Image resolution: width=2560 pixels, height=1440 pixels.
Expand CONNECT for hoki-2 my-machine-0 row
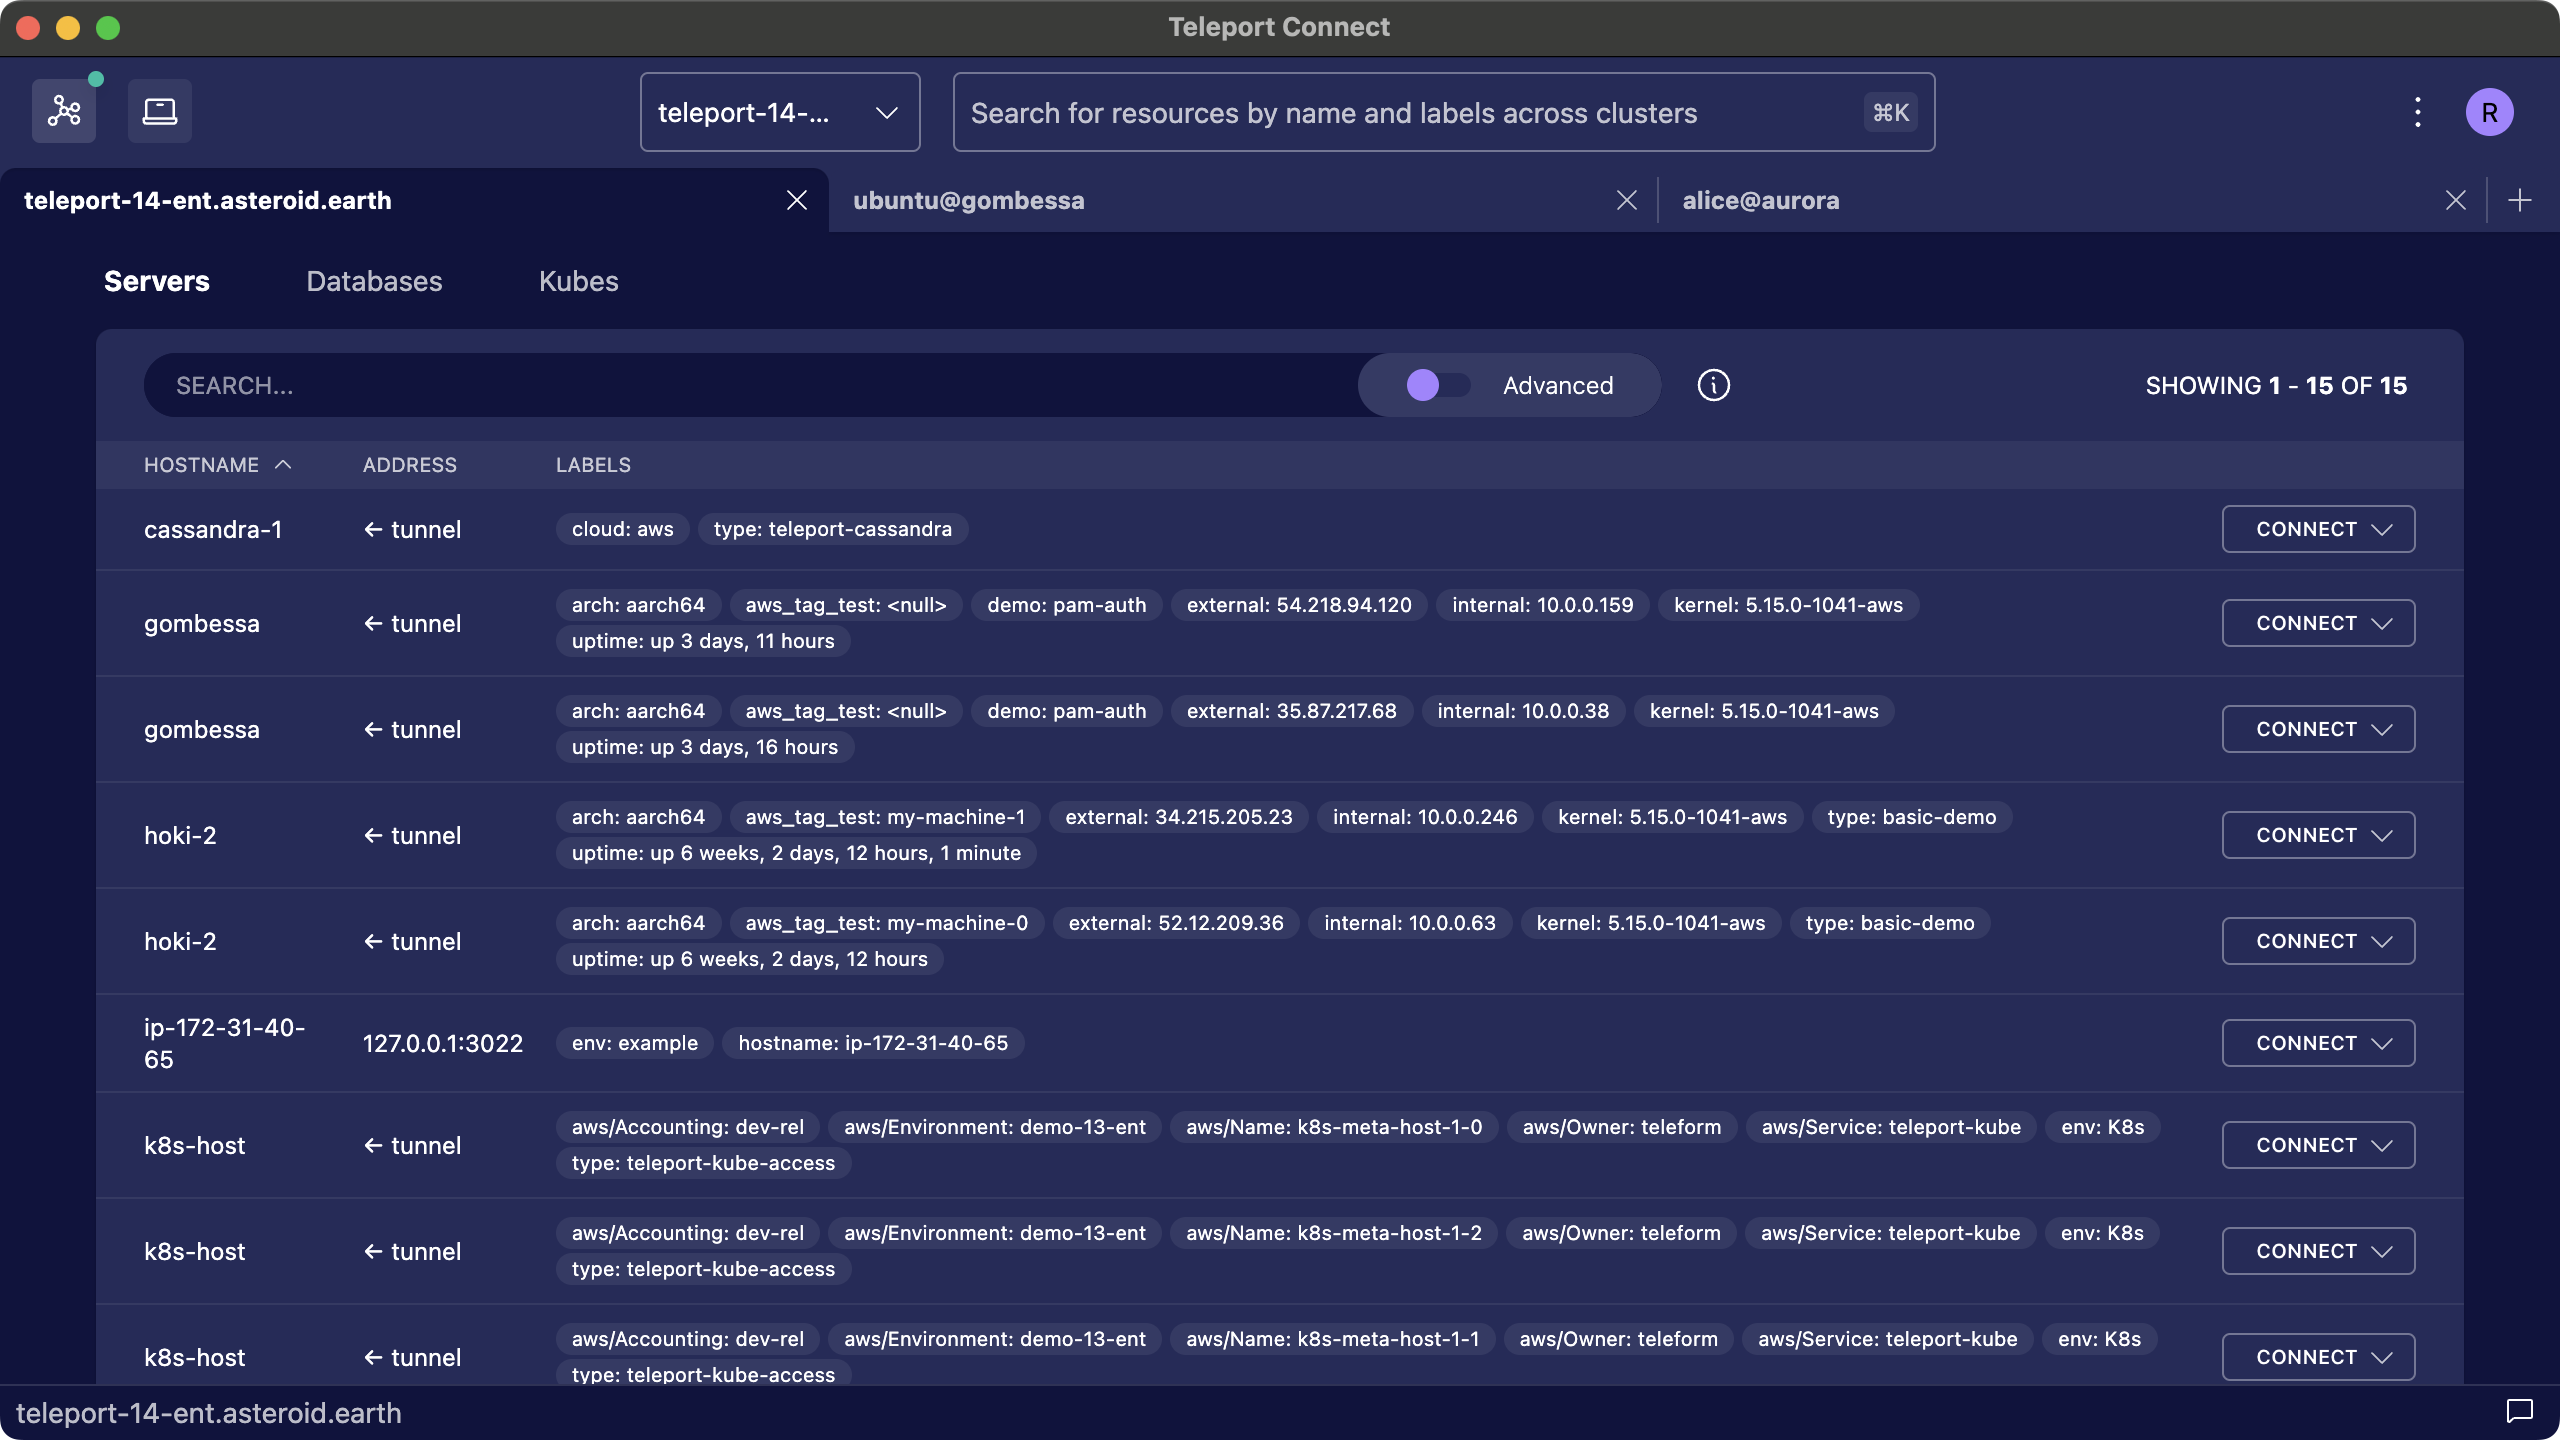point(2319,941)
